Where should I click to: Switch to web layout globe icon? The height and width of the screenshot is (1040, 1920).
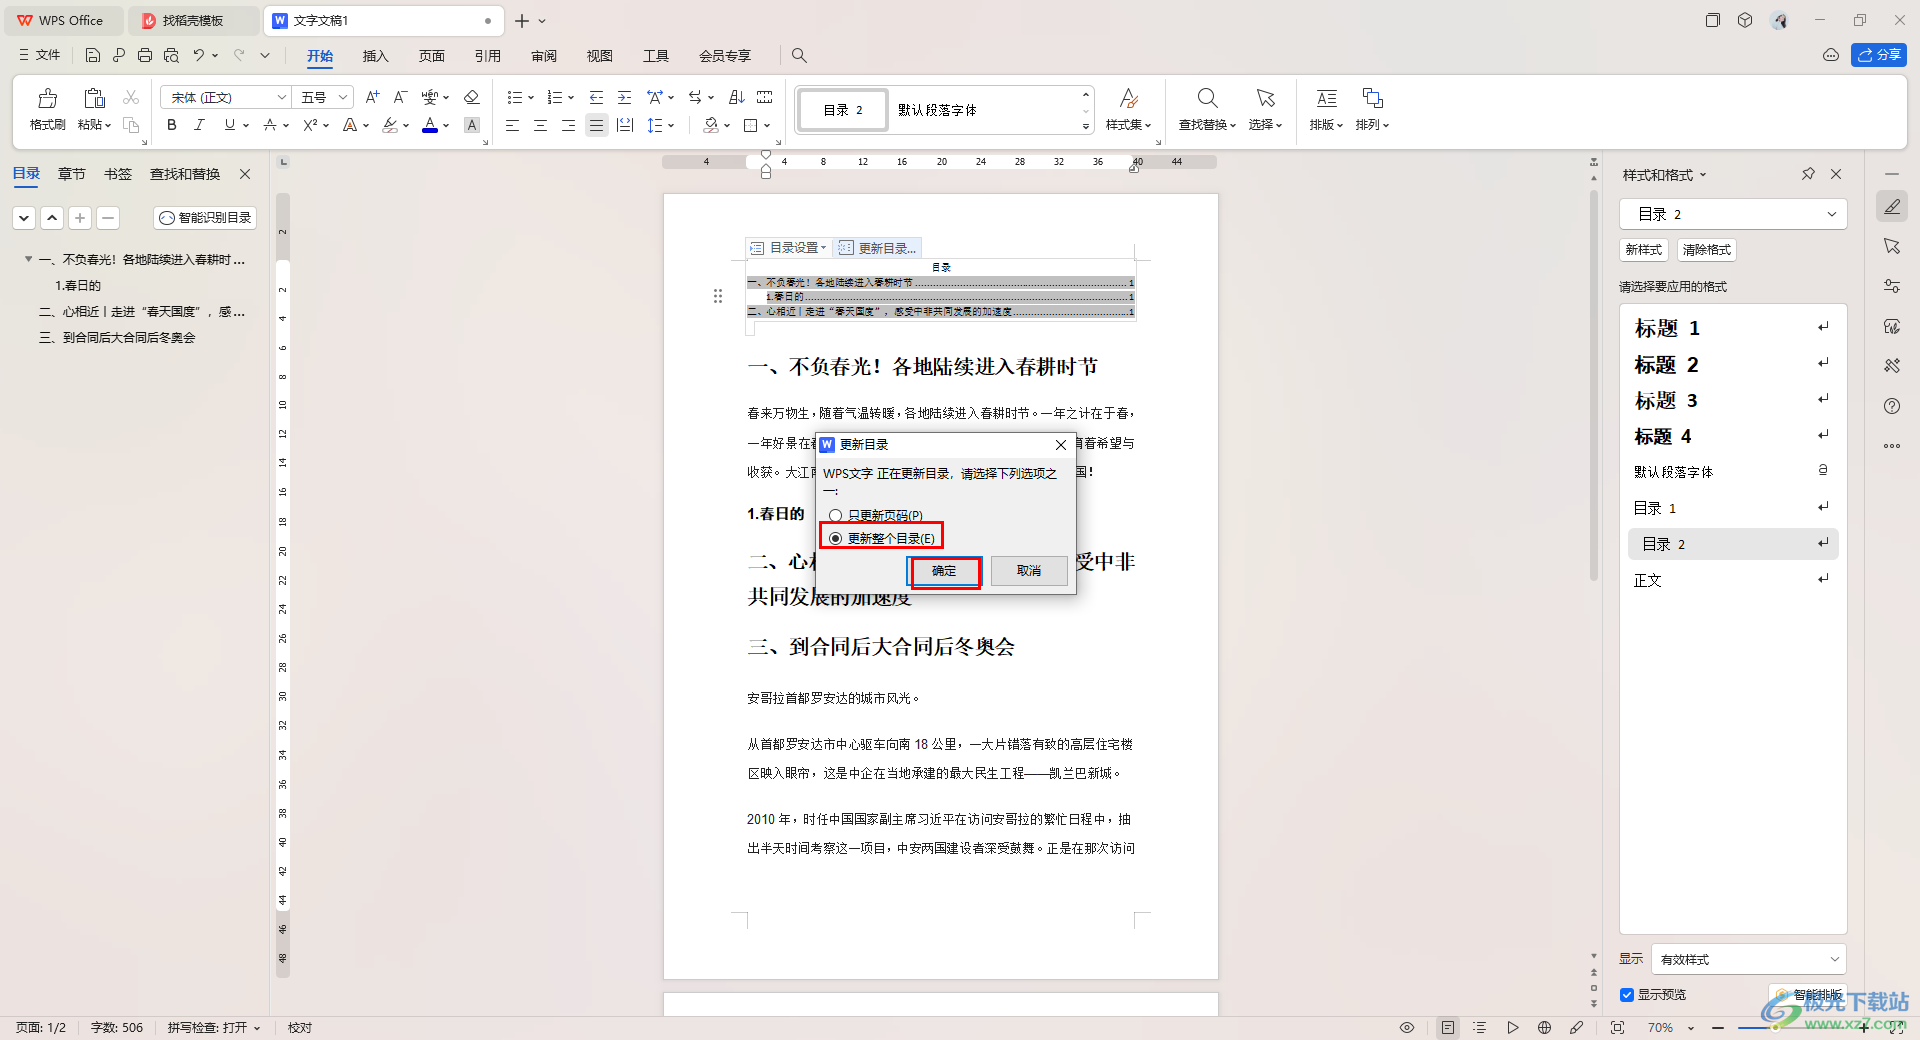1544,1027
